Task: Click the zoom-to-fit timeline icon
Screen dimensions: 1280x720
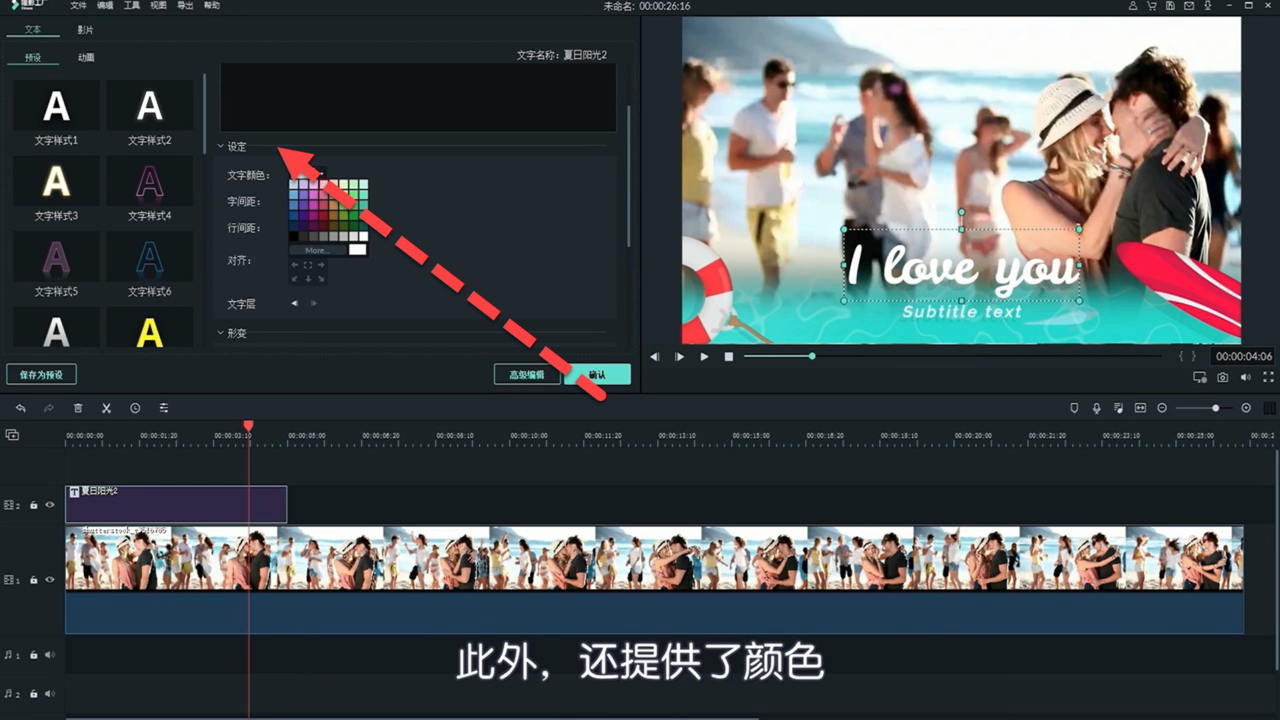Action: pos(1140,408)
